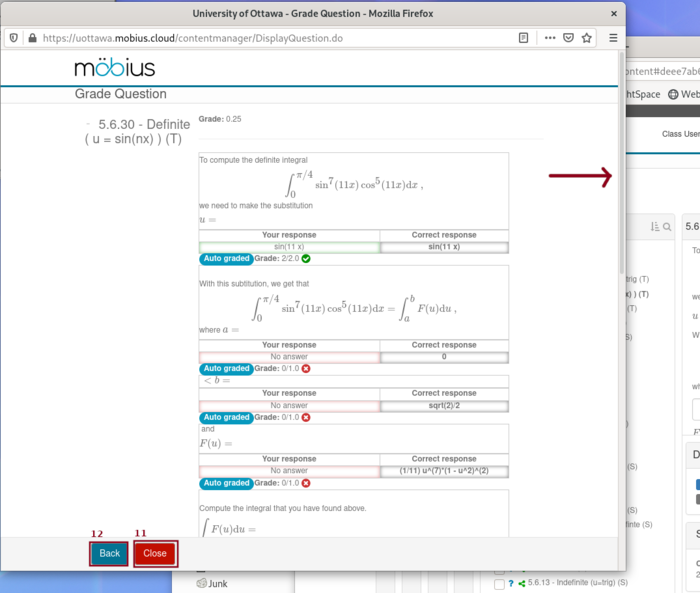Click green share icon beside 5.6.13 item
Image resolution: width=700 pixels, height=593 pixels.
coord(521,583)
